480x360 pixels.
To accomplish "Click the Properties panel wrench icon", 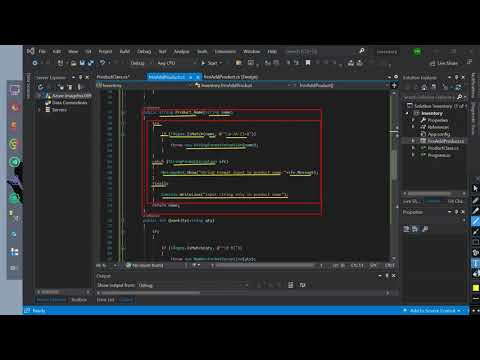I will click(425, 229).
